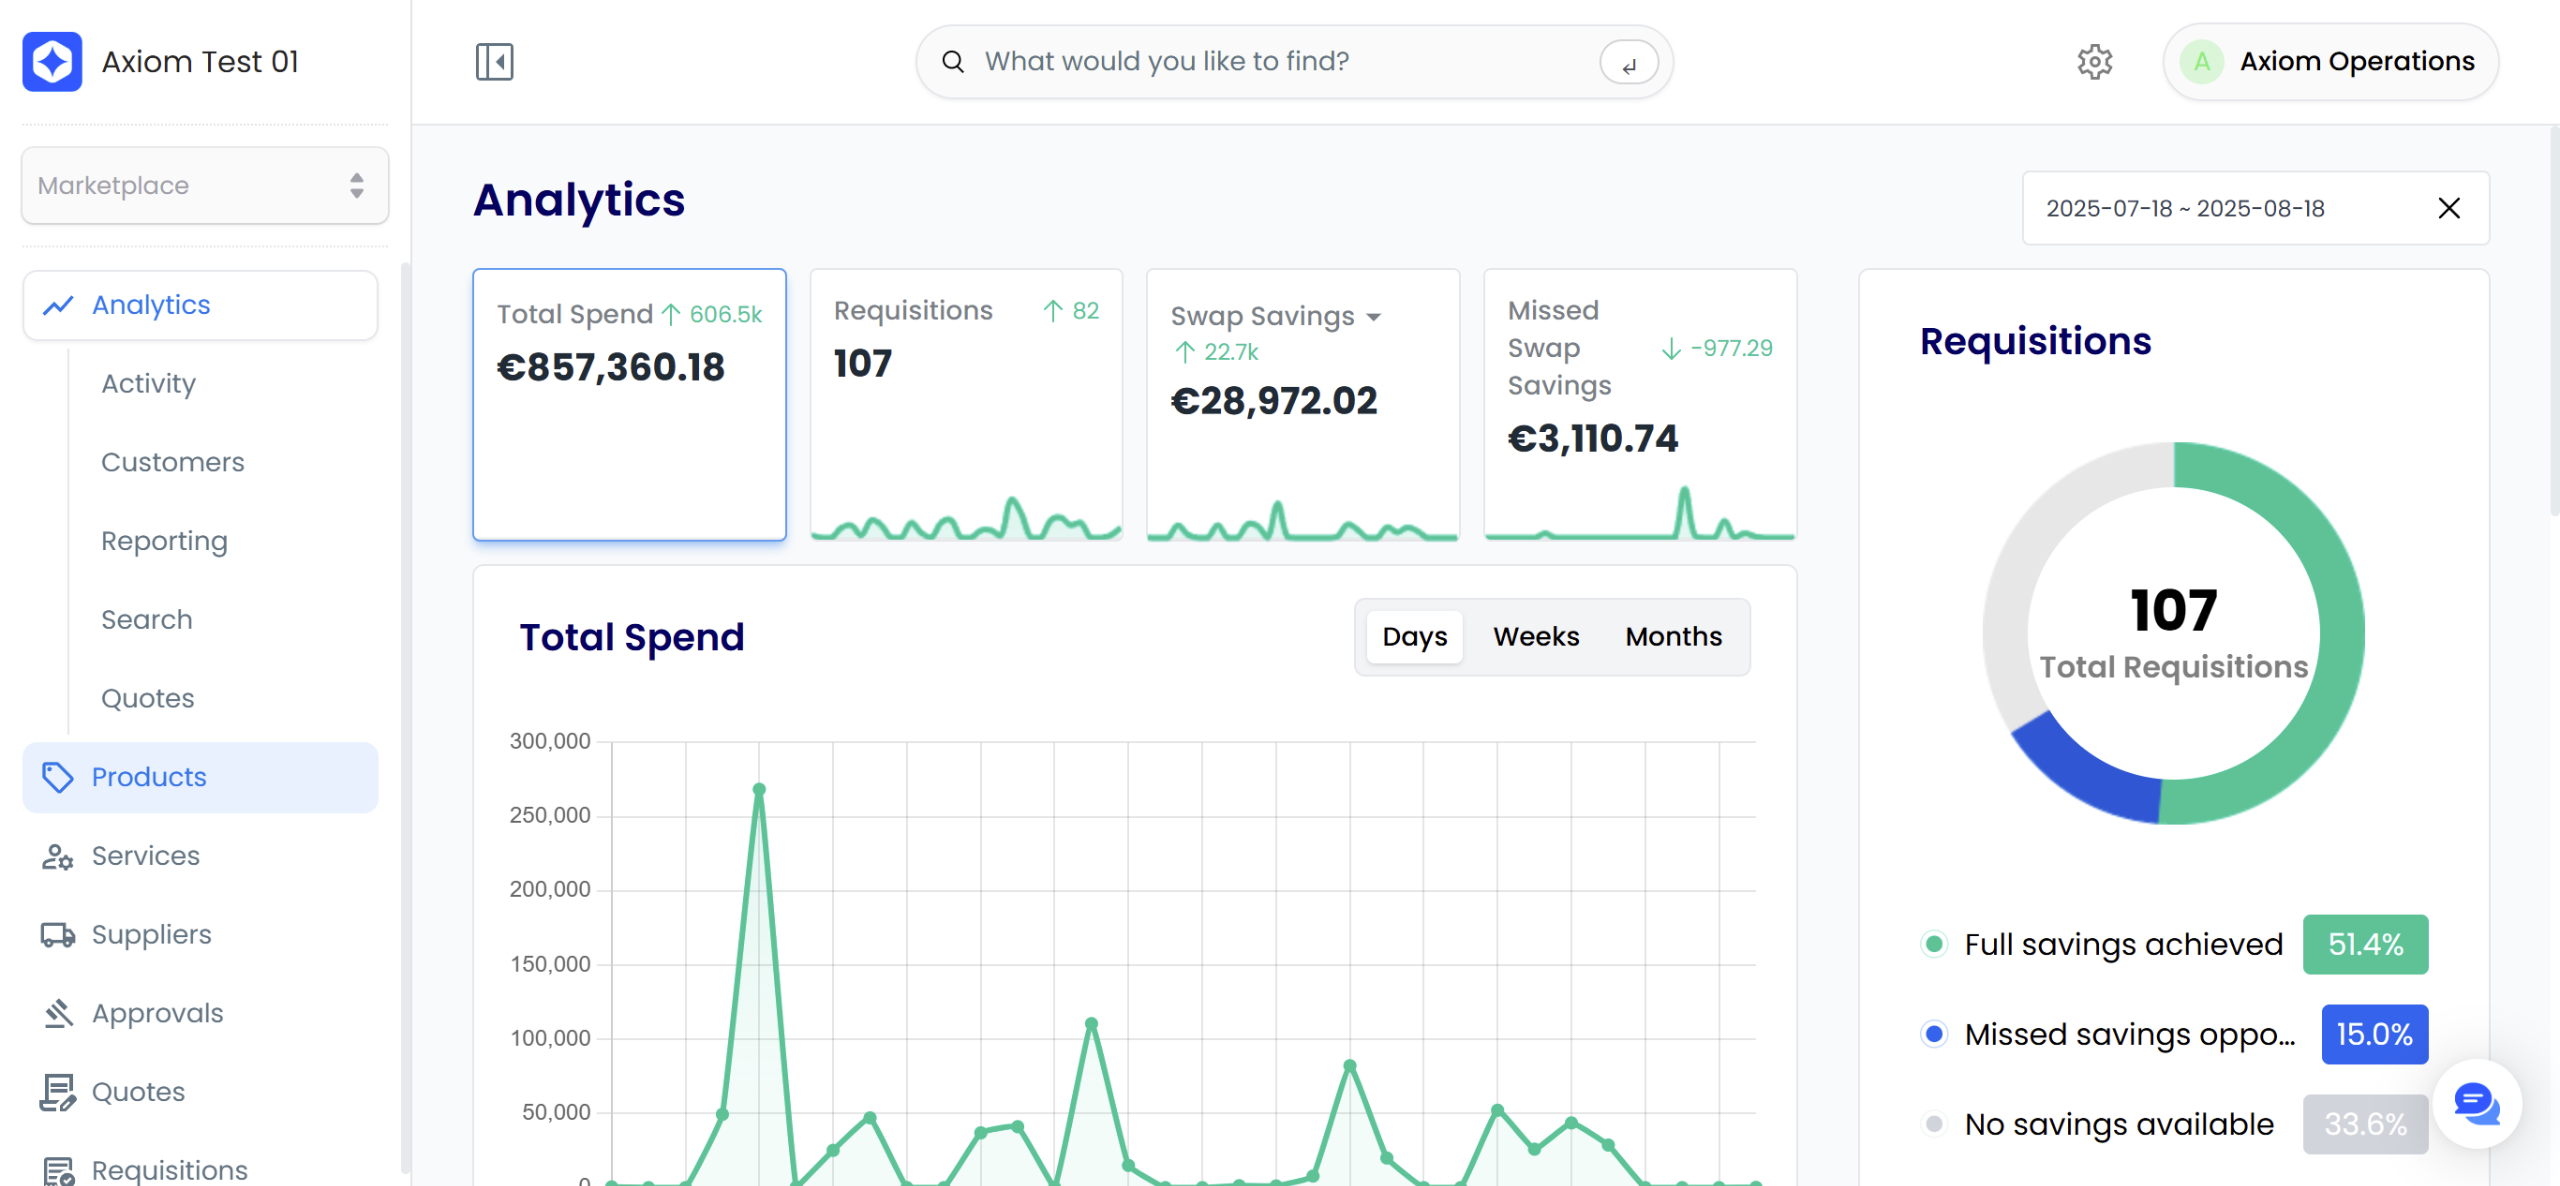Screen dimensions: 2560x1186
Task: Open the Marketplace dropdown selector
Action: (205, 186)
